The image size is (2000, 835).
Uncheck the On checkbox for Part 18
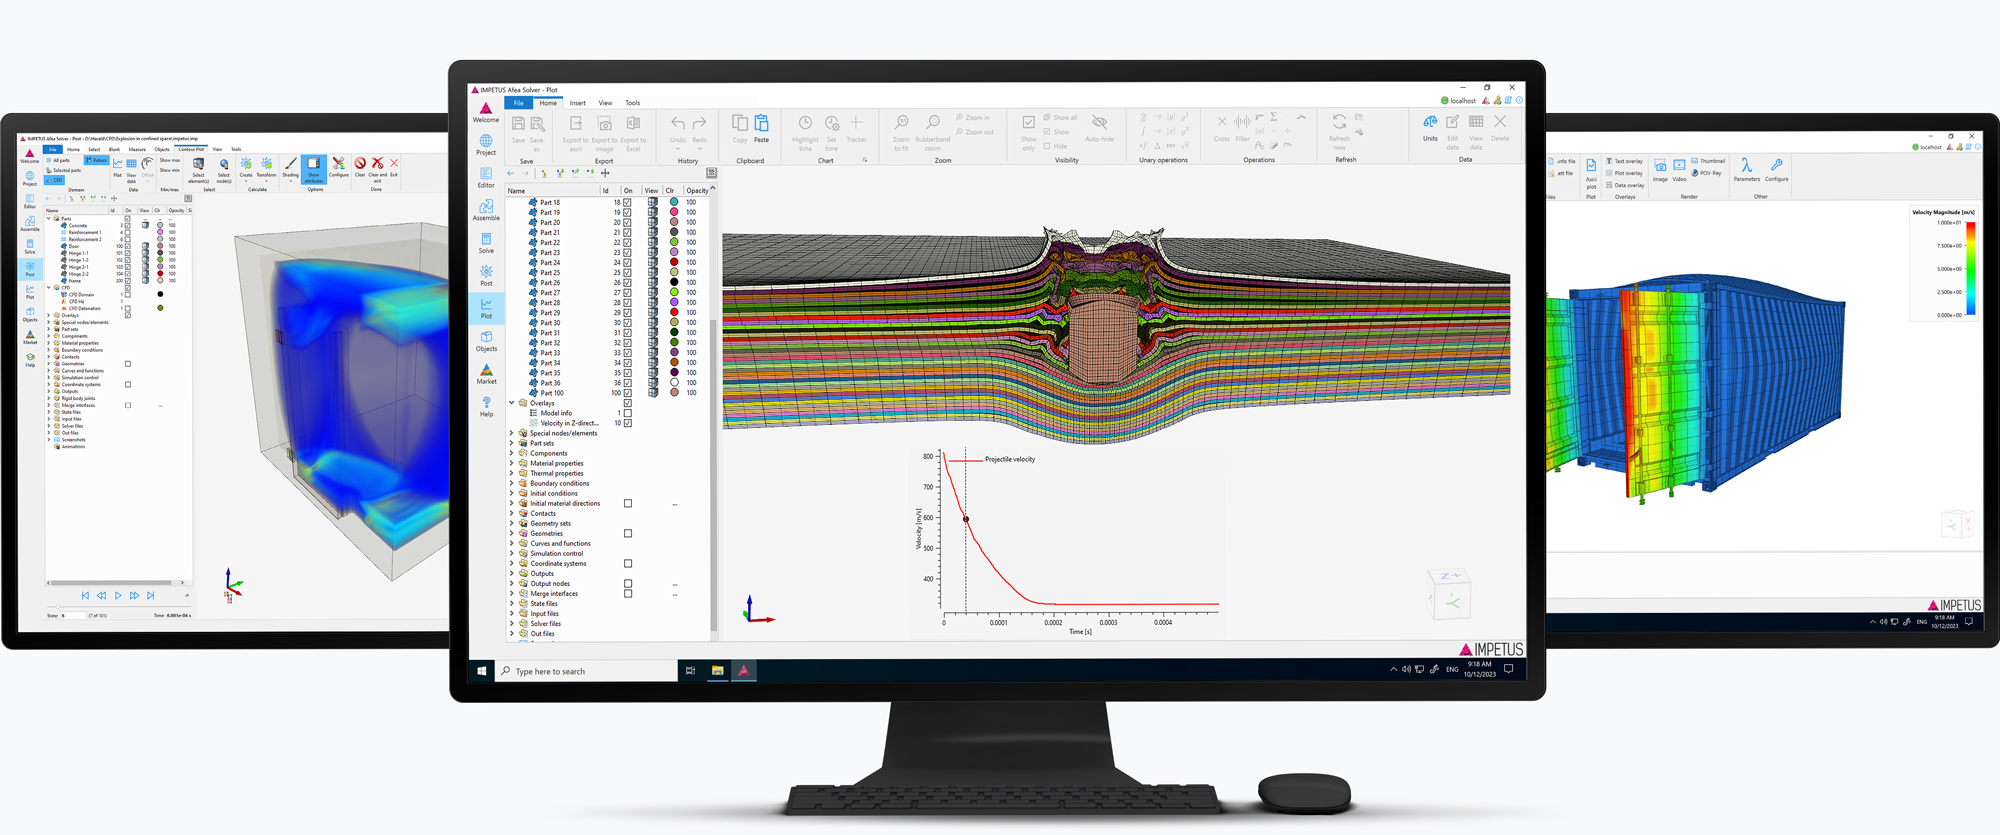tap(628, 202)
